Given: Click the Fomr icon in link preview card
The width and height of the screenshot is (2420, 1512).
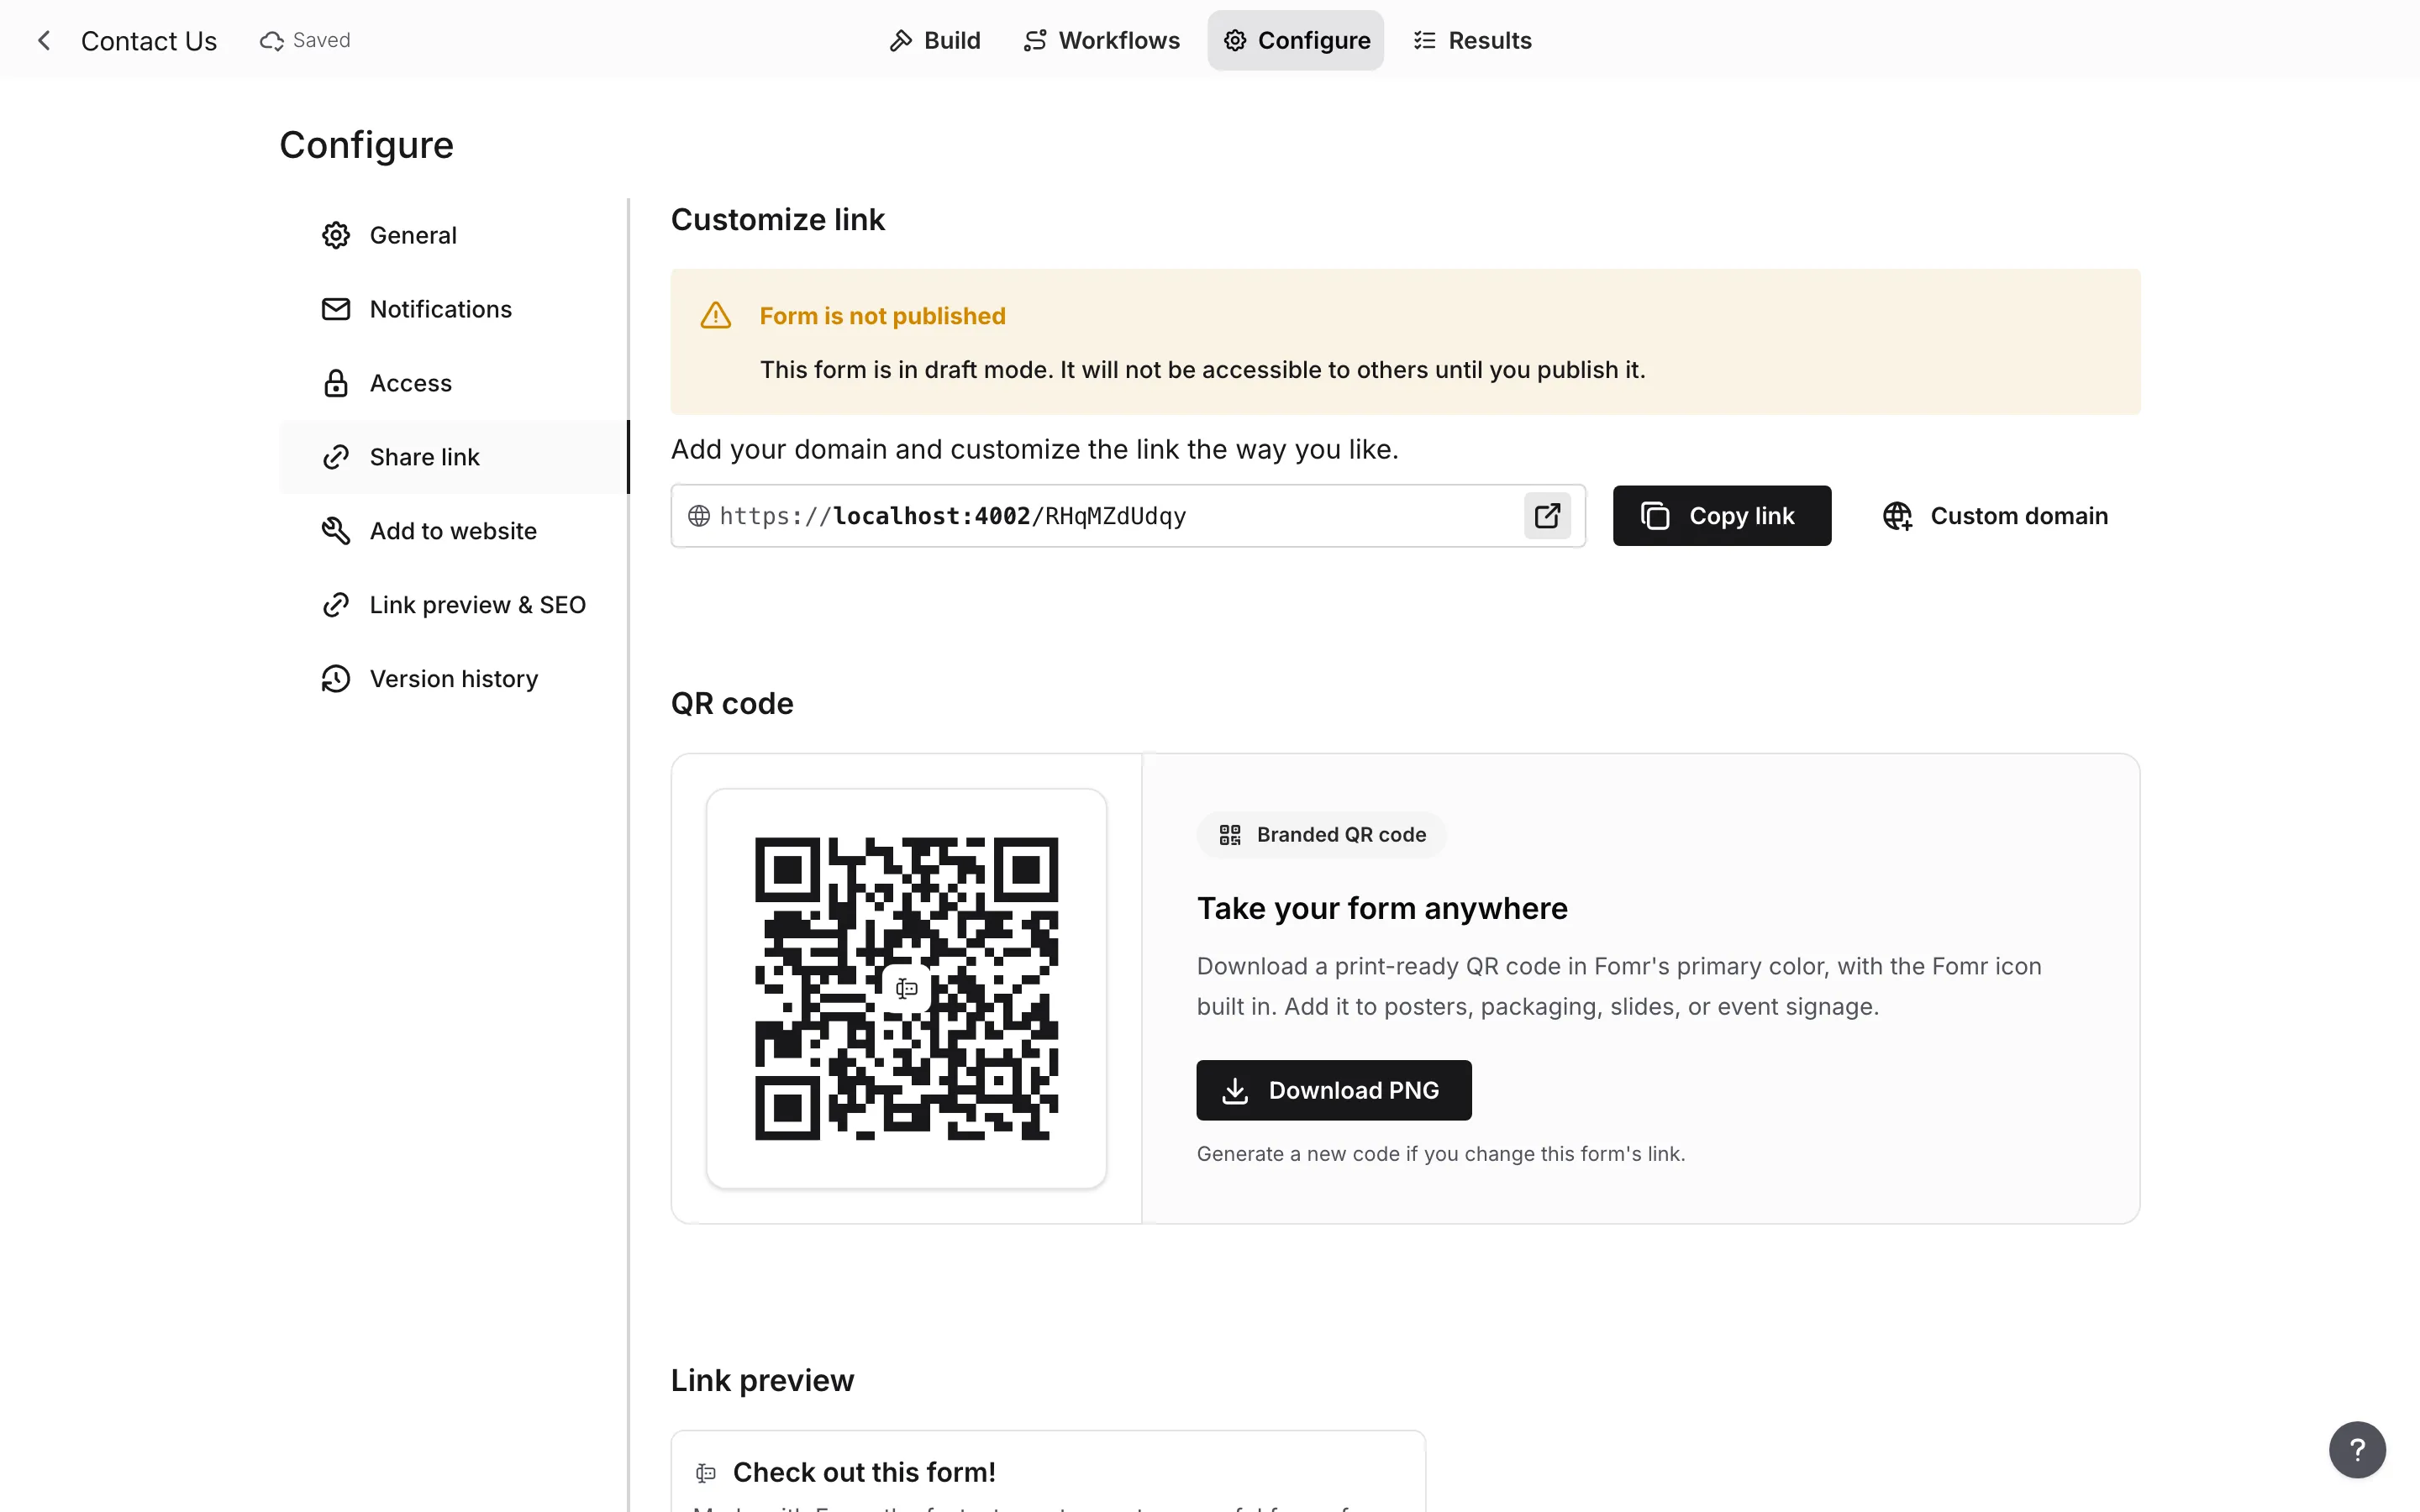Looking at the screenshot, I should (706, 1472).
